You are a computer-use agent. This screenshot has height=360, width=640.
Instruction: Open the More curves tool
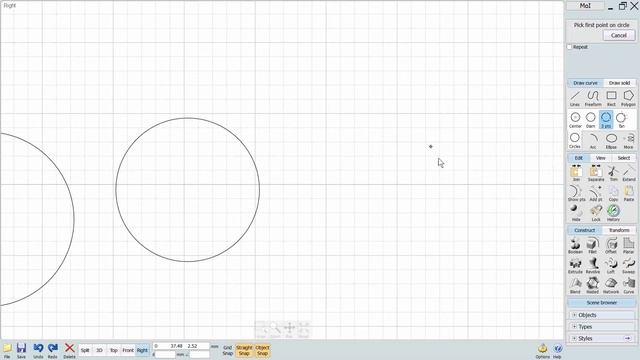[629, 141]
